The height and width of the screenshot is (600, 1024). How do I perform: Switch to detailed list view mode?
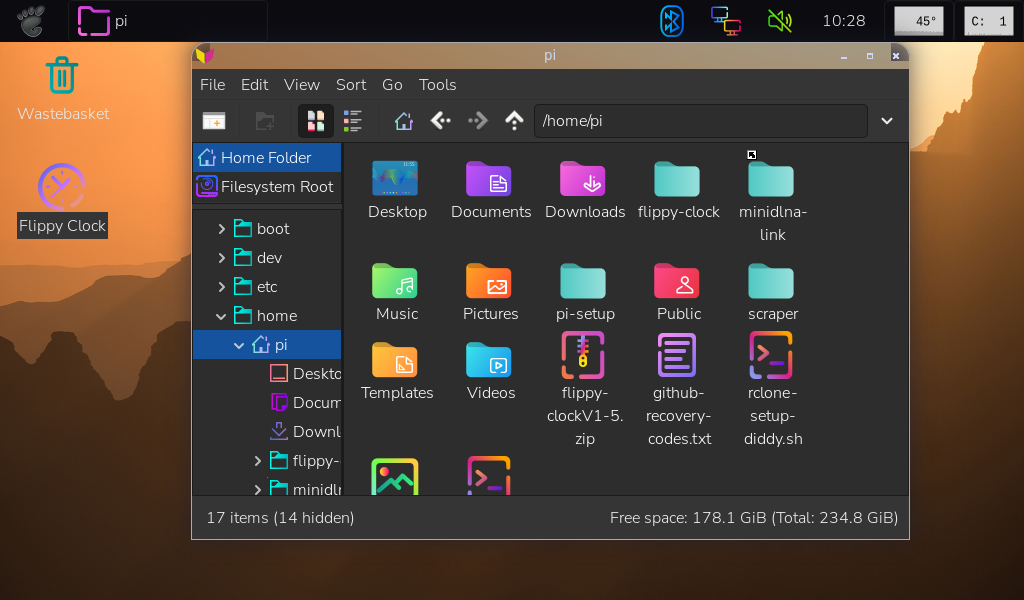(x=353, y=121)
